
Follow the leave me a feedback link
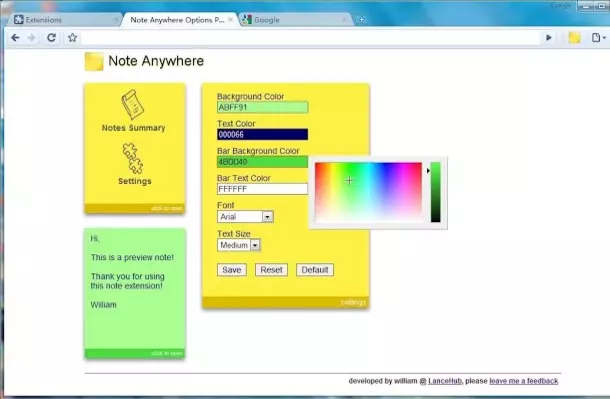(x=523, y=381)
